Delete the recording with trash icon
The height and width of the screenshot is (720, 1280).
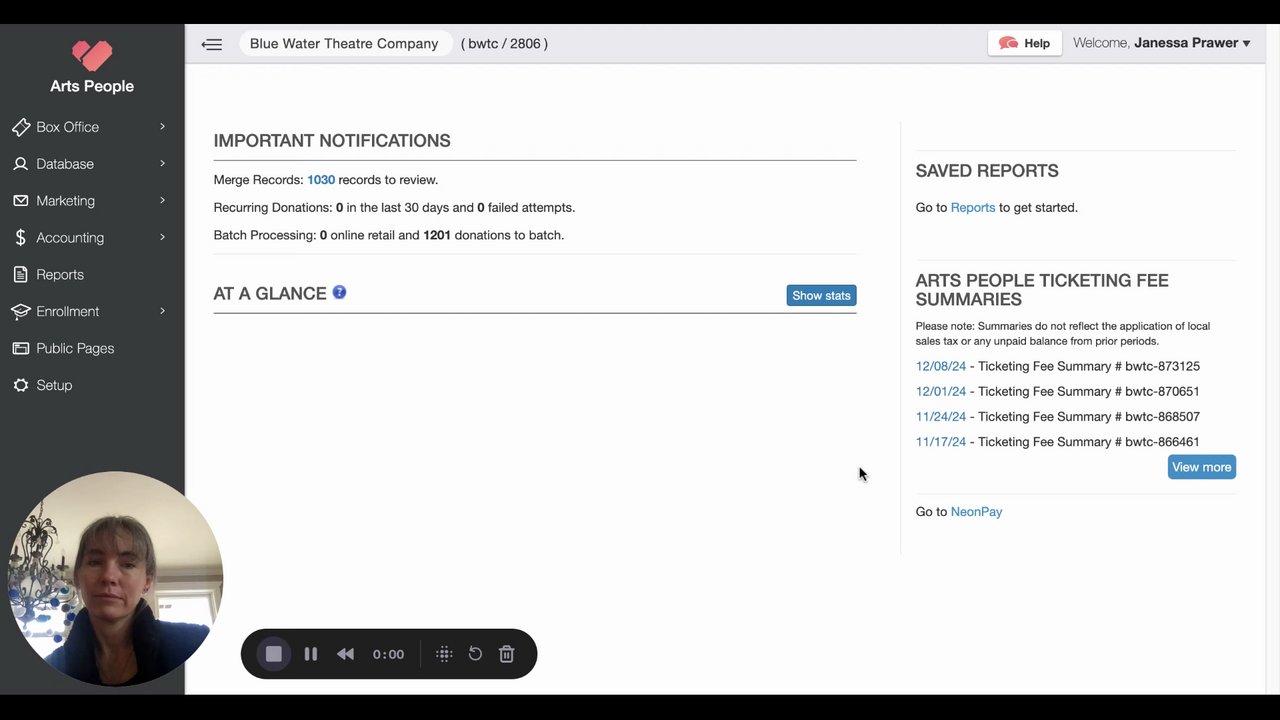[x=507, y=654]
